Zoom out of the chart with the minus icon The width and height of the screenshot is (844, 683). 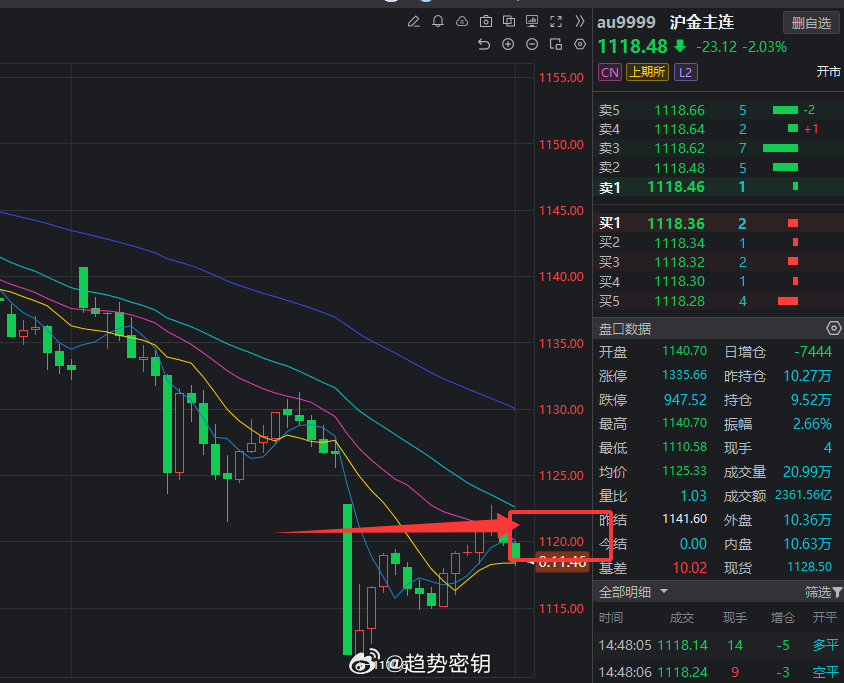coord(532,44)
